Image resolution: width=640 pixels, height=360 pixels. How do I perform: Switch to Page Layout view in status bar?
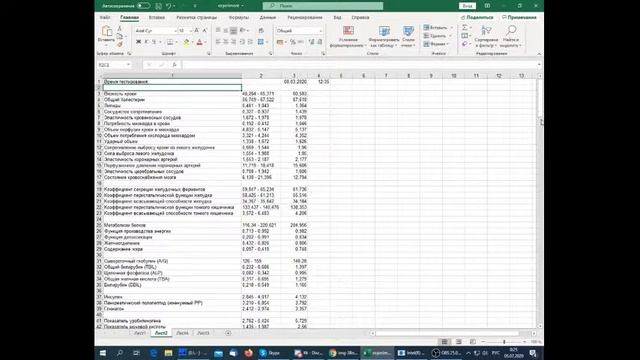(459, 342)
